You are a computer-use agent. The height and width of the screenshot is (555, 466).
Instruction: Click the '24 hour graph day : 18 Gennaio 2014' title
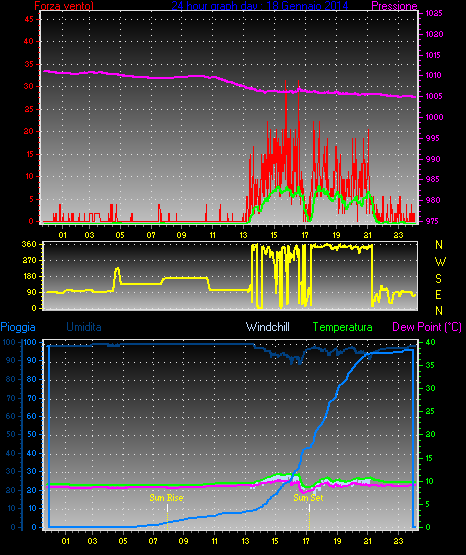260,6
